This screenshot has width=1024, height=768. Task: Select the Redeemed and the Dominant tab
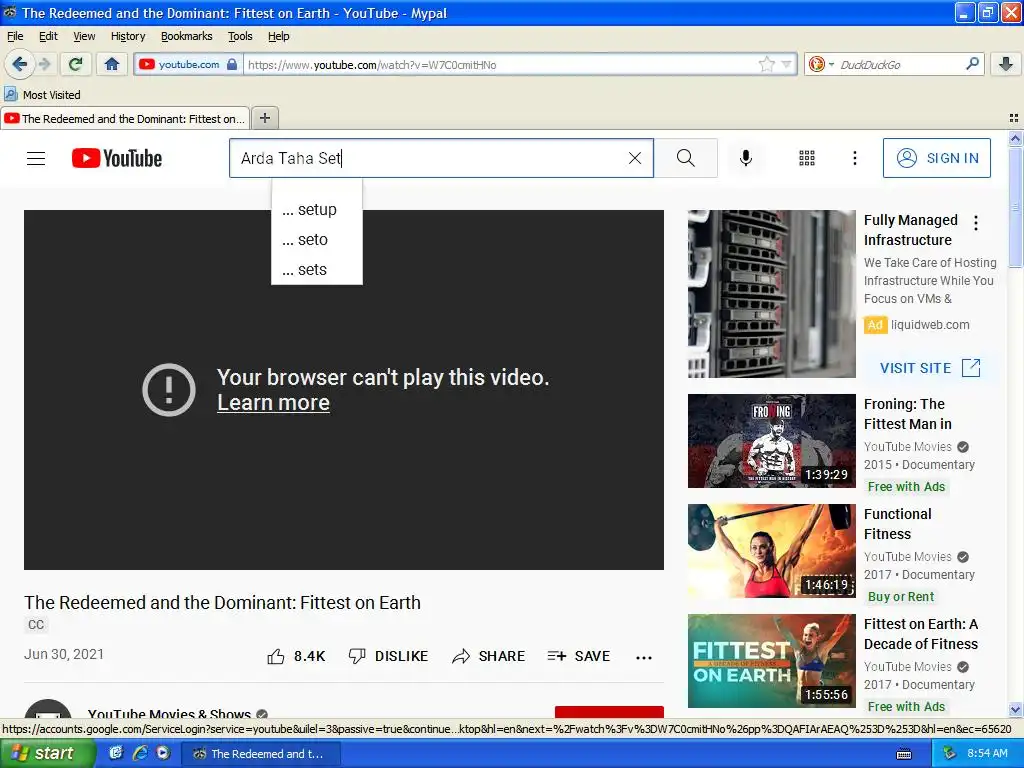(125, 118)
